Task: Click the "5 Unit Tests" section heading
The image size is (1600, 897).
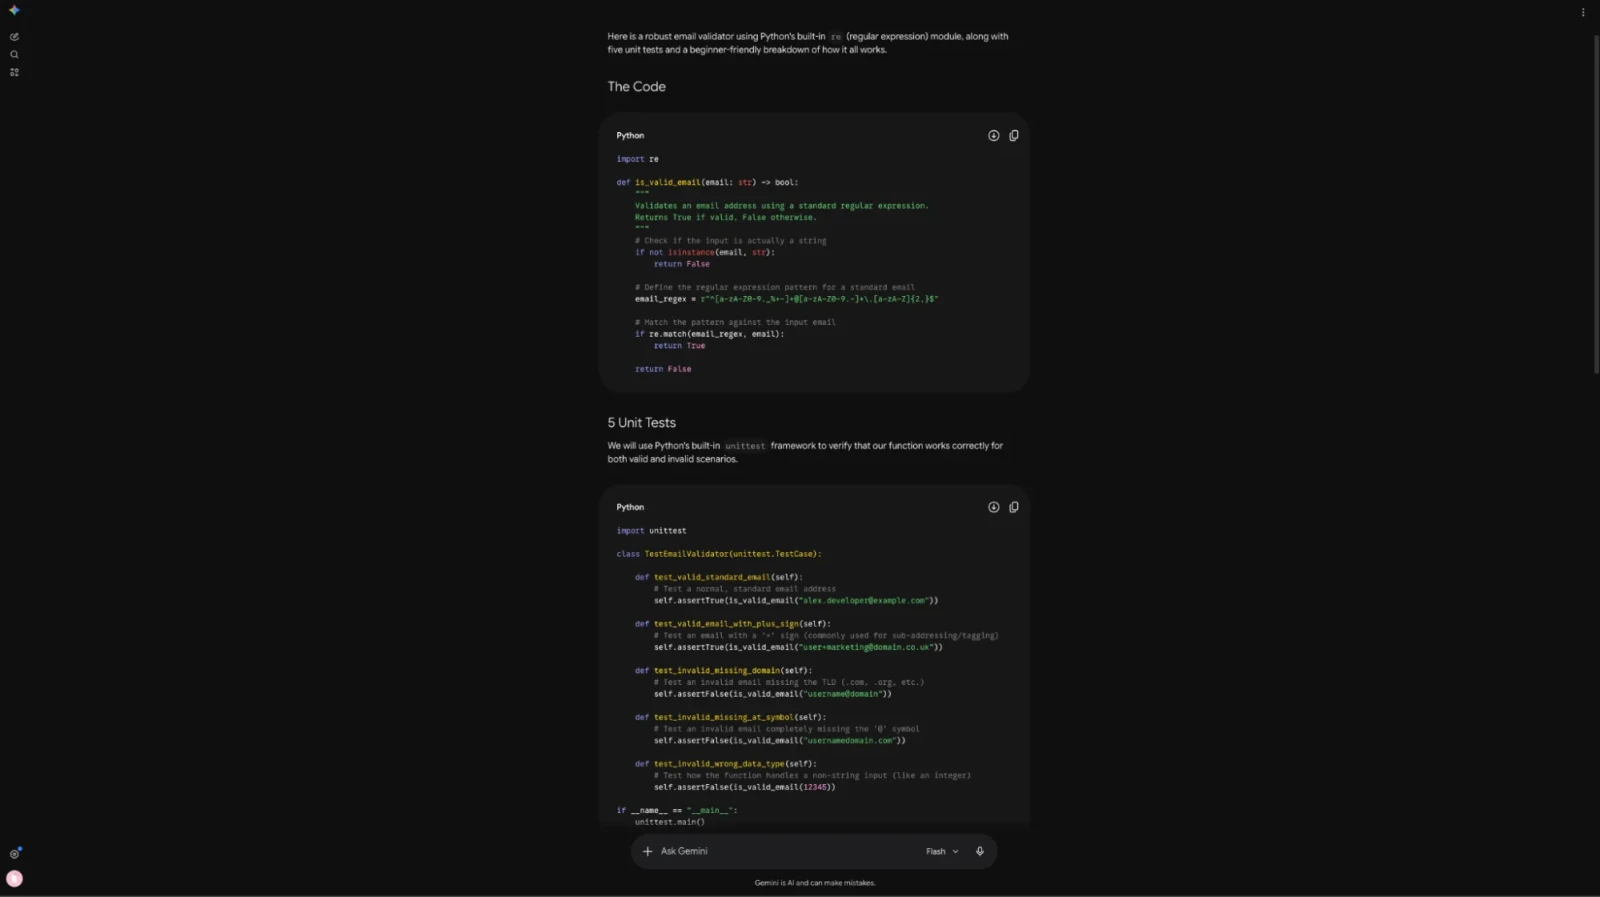Action: click(641, 423)
